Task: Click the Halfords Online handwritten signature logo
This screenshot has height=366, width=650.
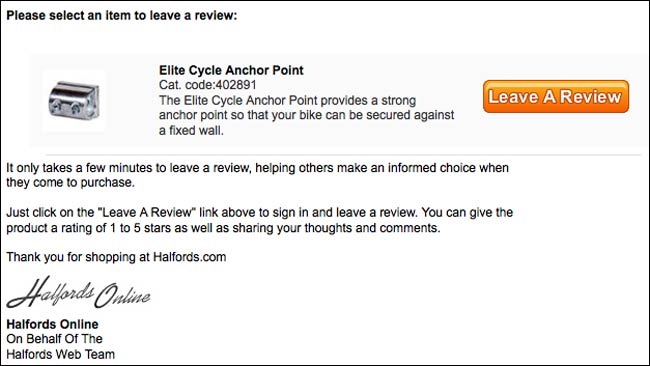Action: [78, 293]
